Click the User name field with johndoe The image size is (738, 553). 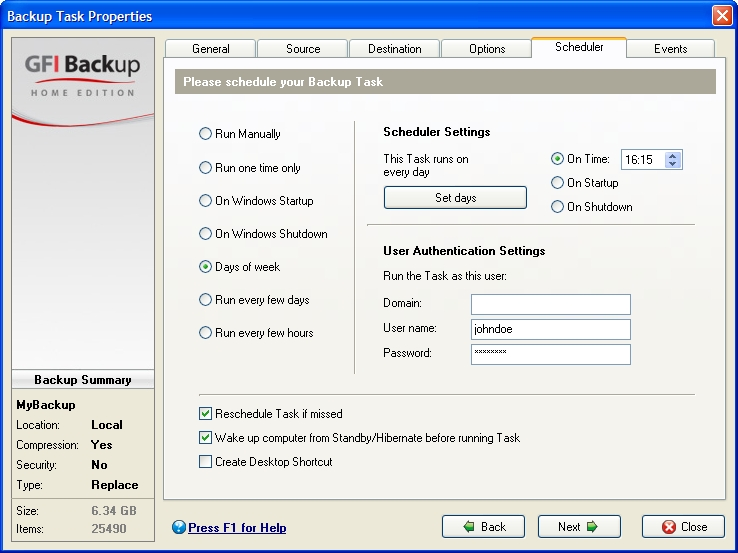click(551, 329)
